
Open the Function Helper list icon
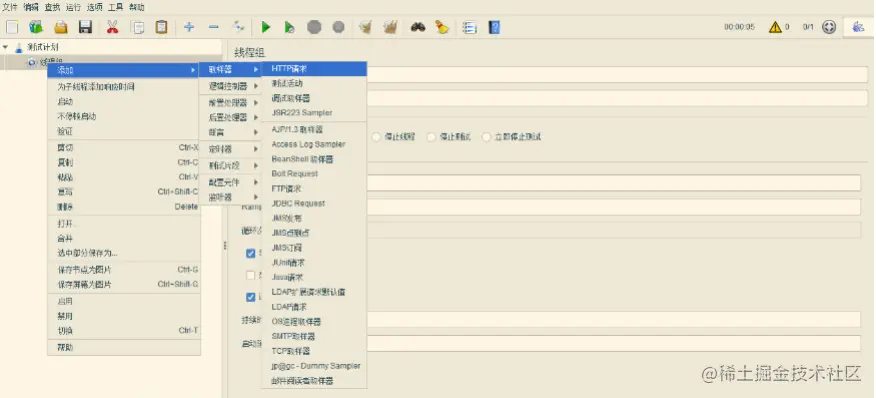[x=470, y=27]
